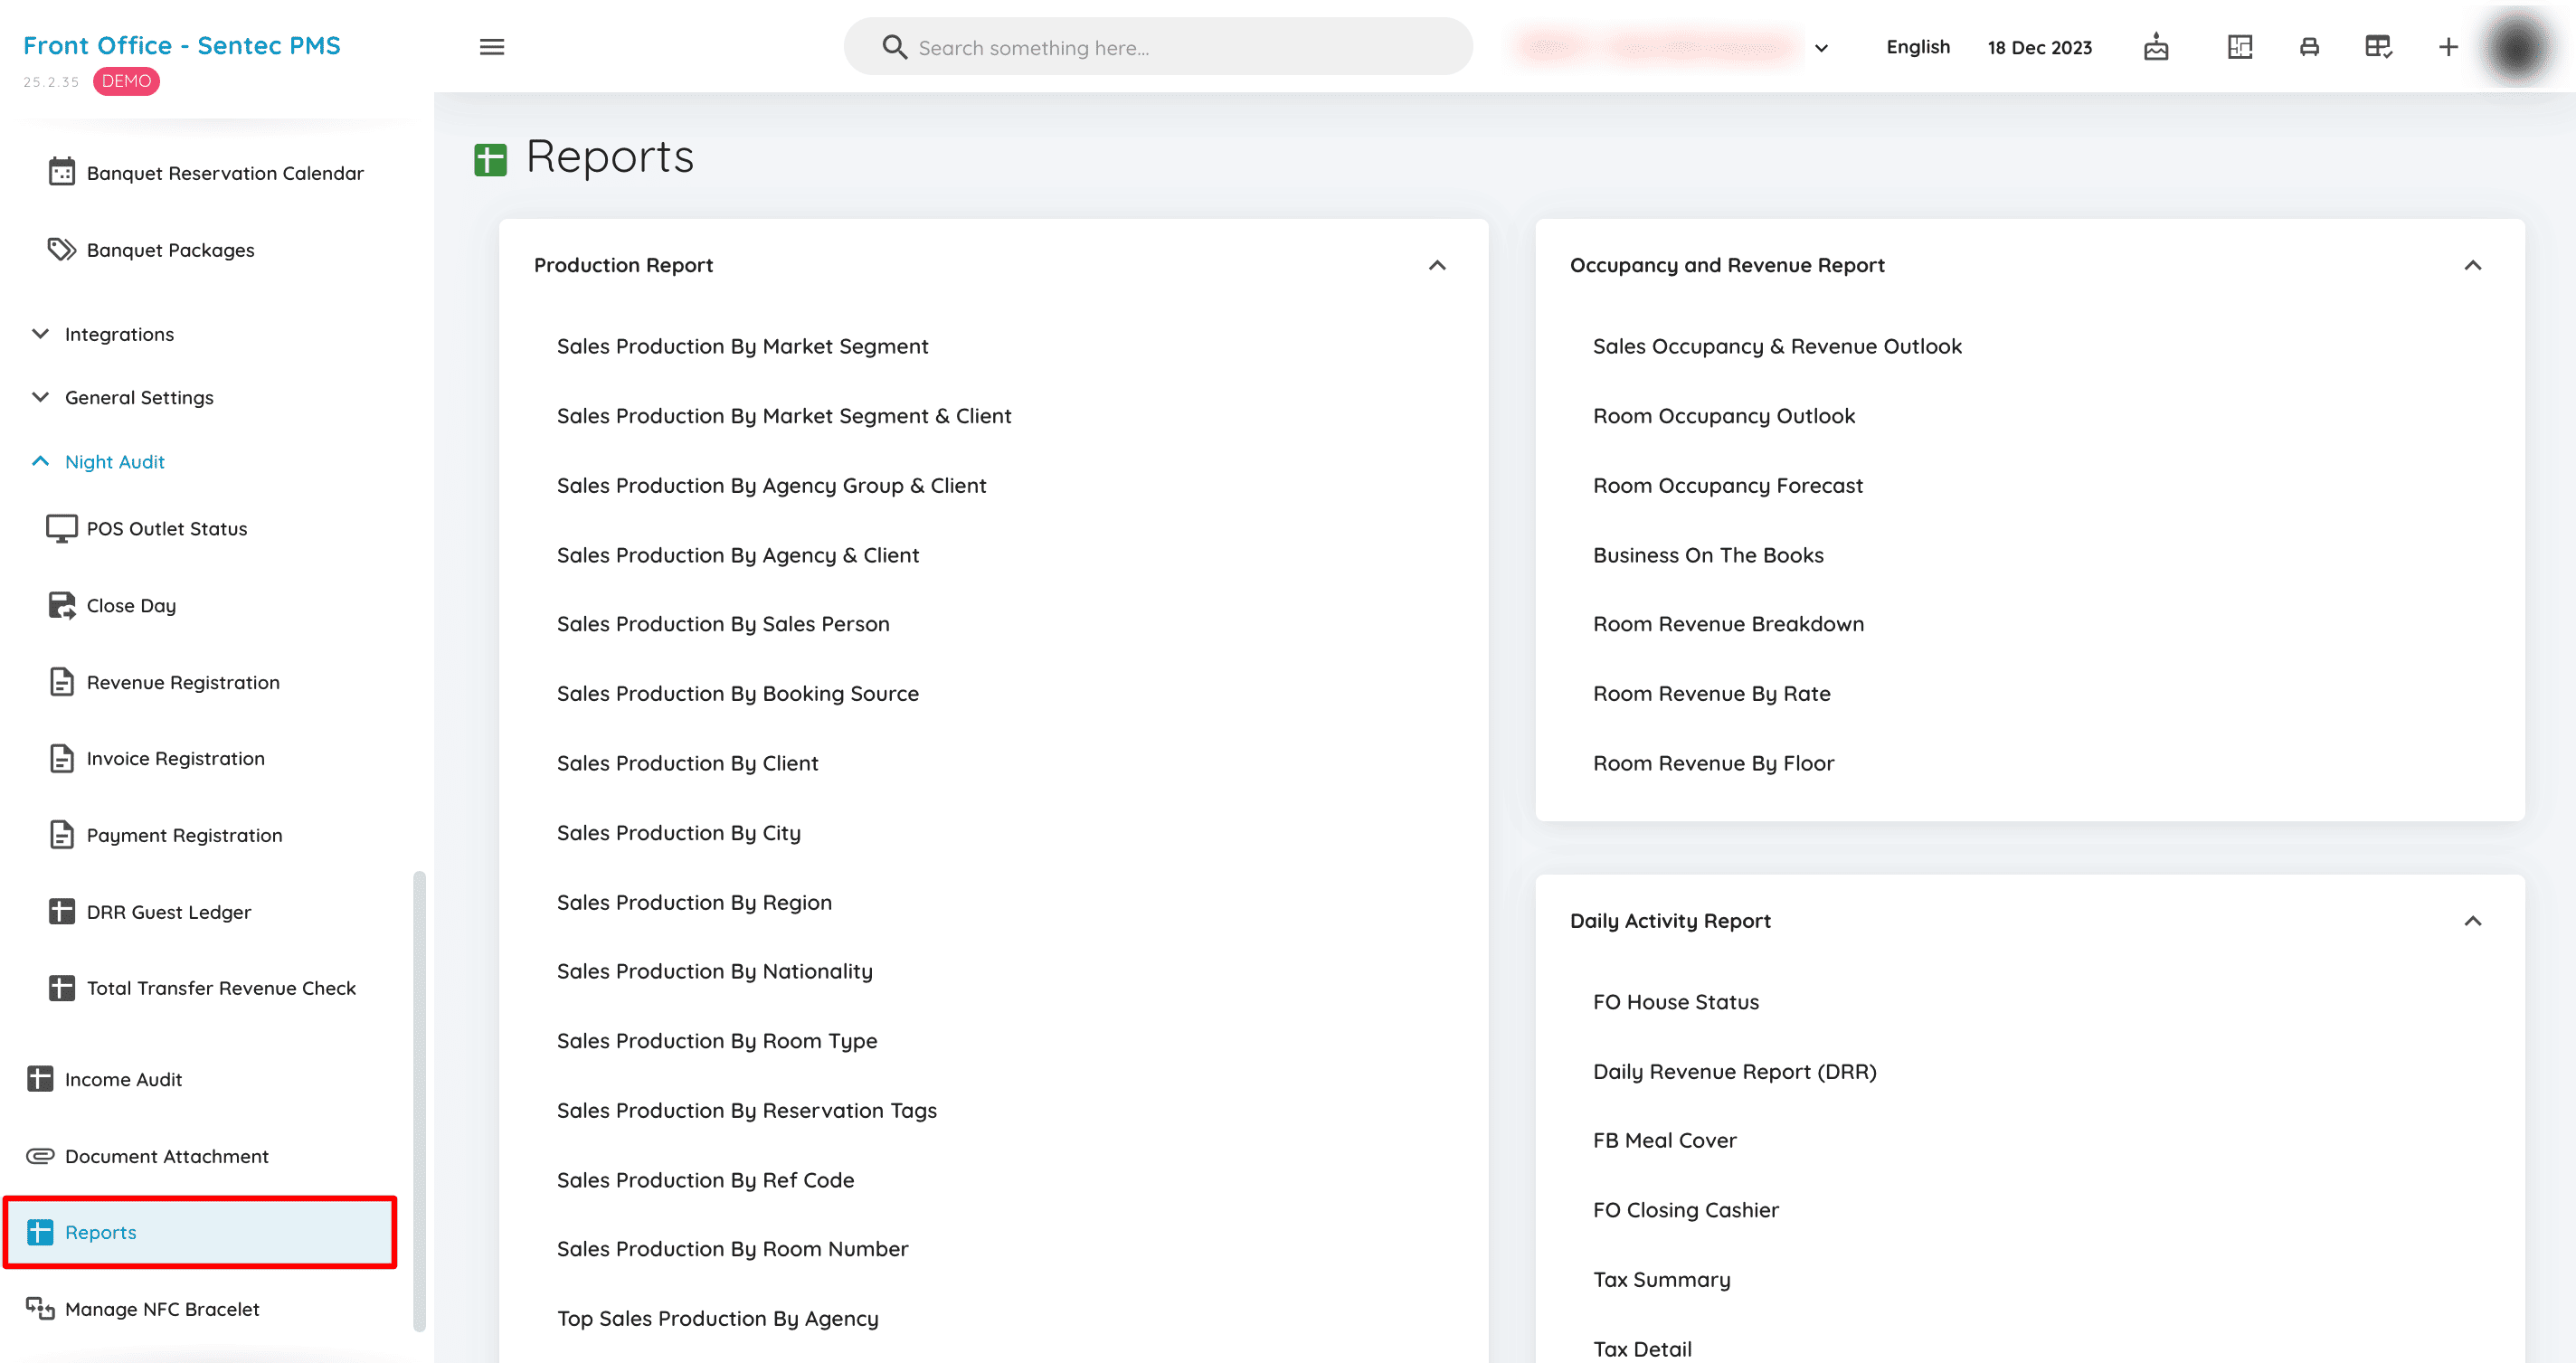
Task: Open Room Revenue By Floor report
Action: 1713,763
